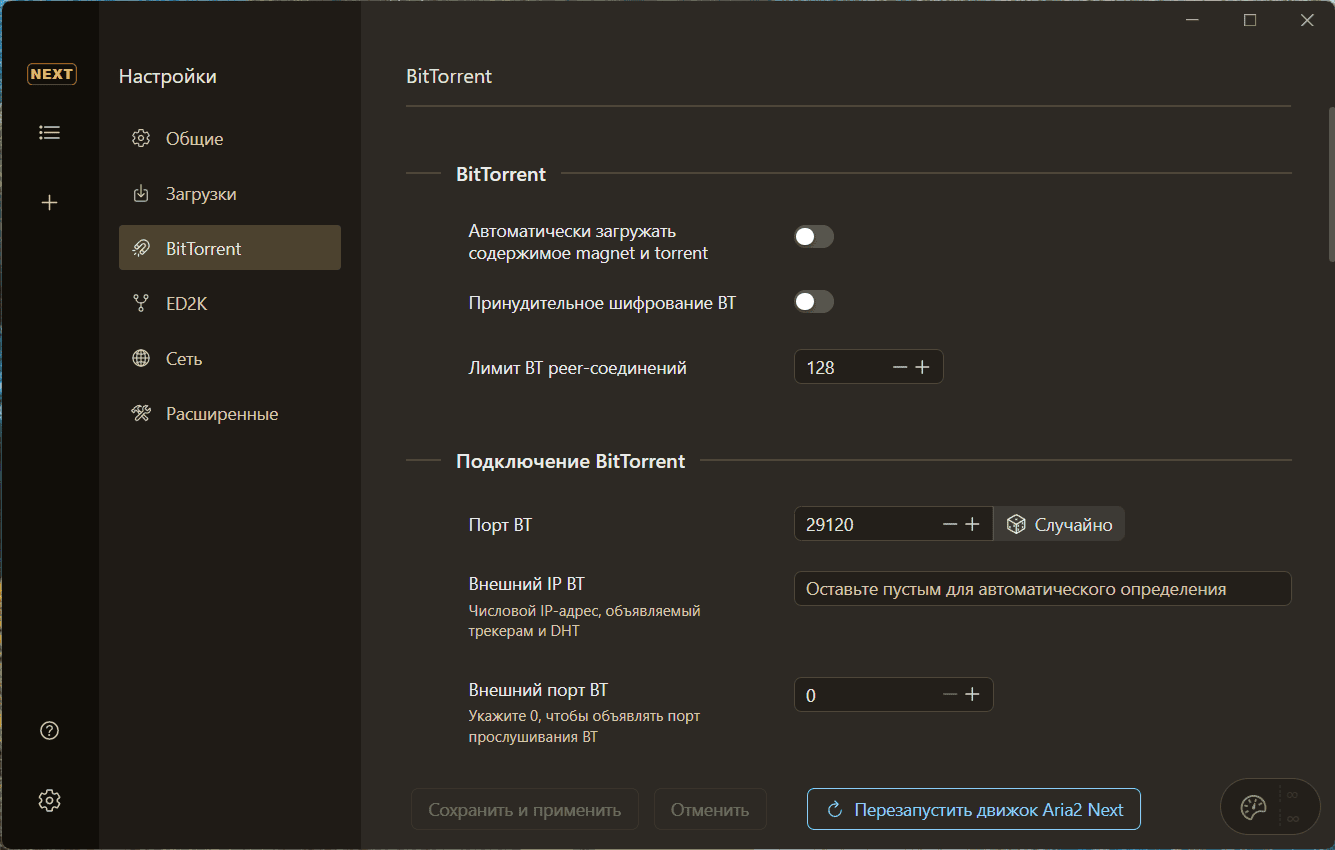Select BitTorrent settings section
This screenshot has height=850, width=1335.
[x=230, y=248]
